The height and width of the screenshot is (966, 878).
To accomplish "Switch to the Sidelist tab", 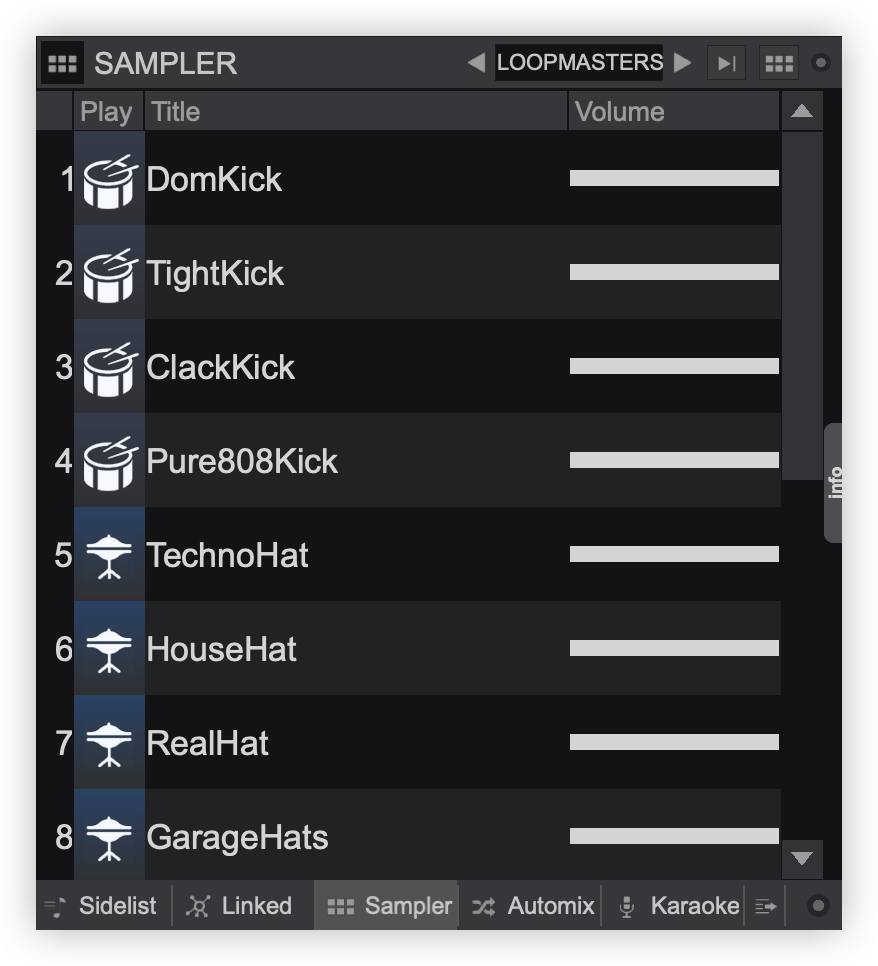I will pyautogui.click(x=101, y=906).
